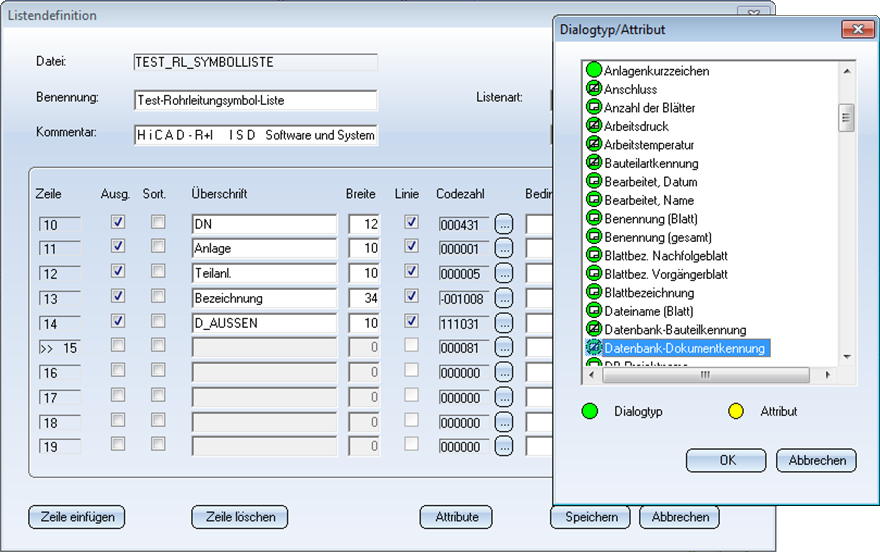Click the Zeile einfügen button

click(x=77, y=517)
